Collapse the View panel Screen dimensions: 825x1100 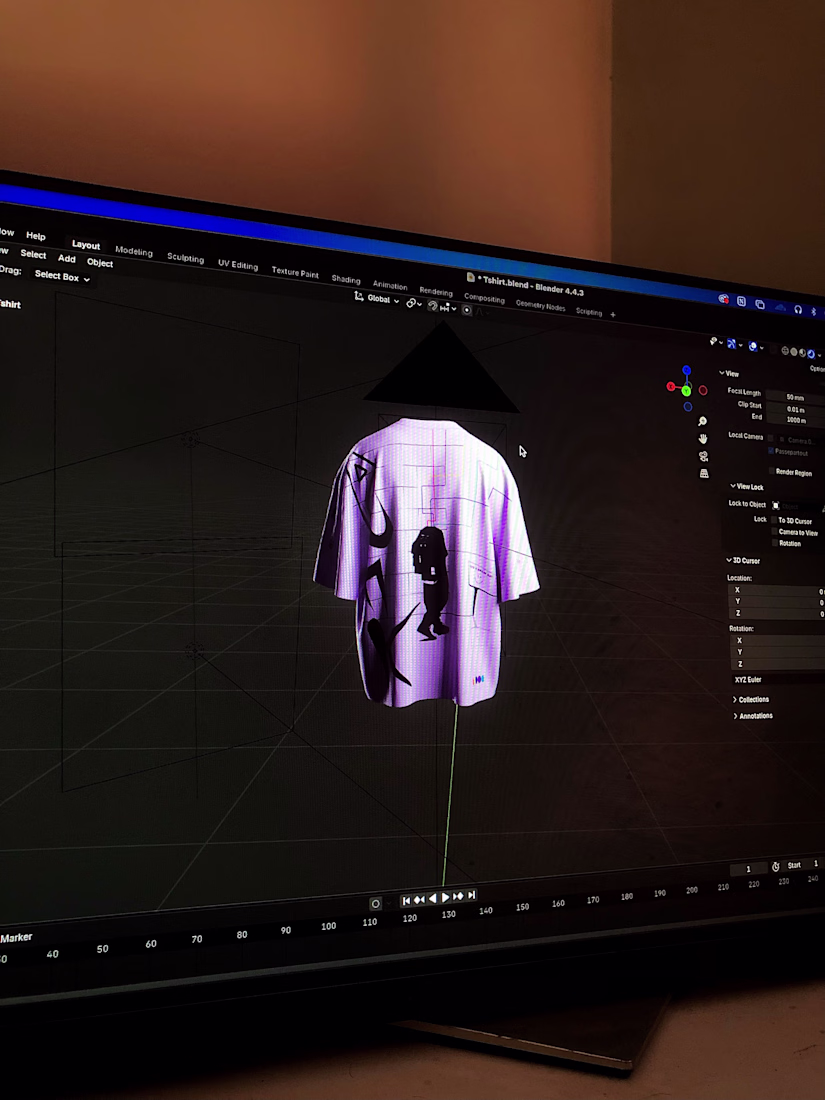tap(729, 373)
